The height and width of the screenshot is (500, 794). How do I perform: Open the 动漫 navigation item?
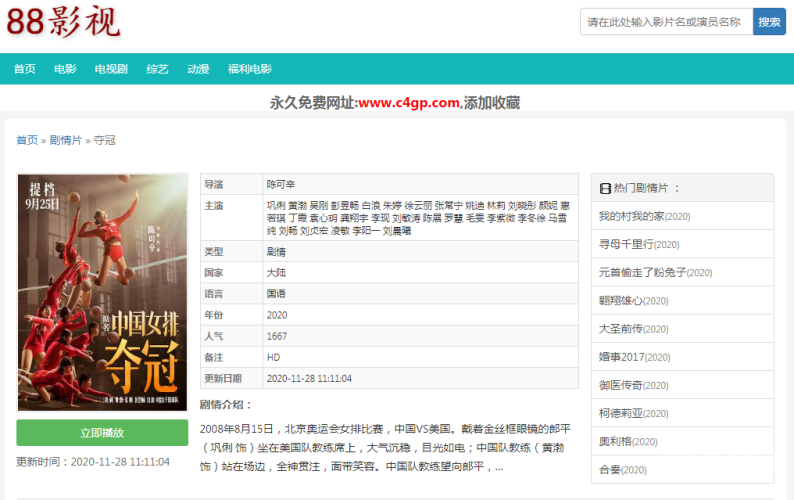pos(198,69)
